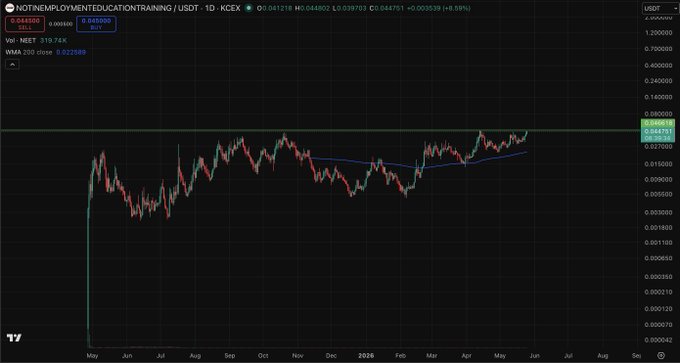Click the 0.000042 price scale label
The height and width of the screenshot is (363, 680).
point(658,340)
